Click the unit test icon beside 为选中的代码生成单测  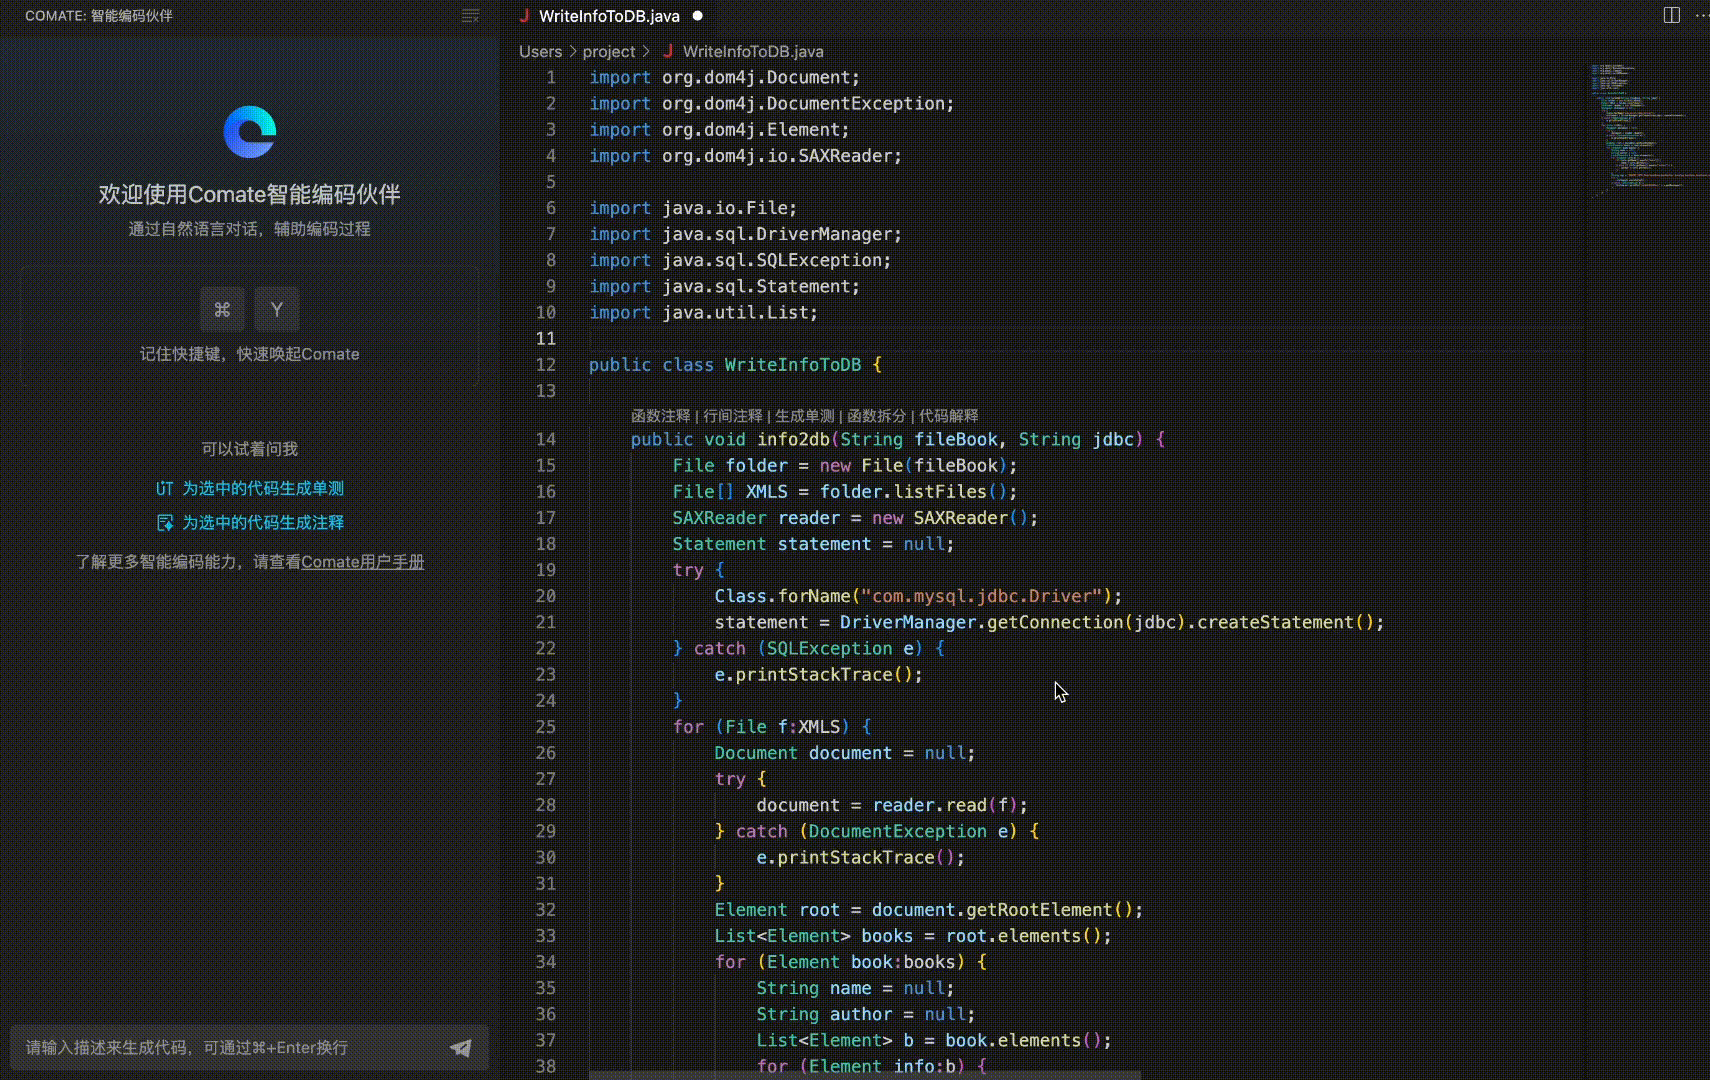[x=165, y=488]
